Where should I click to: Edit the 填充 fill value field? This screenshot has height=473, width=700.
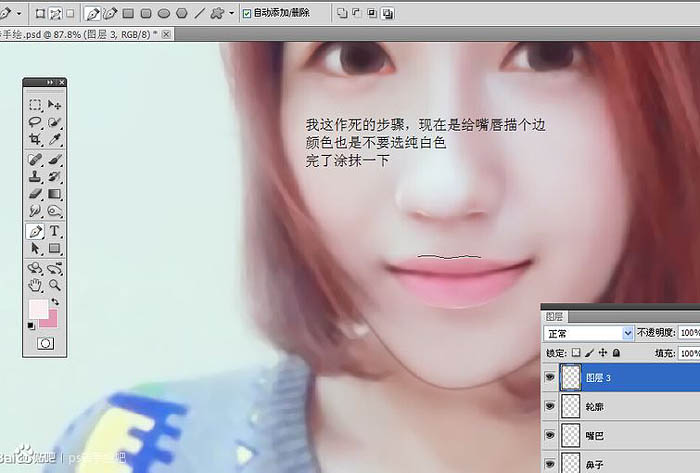689,353
